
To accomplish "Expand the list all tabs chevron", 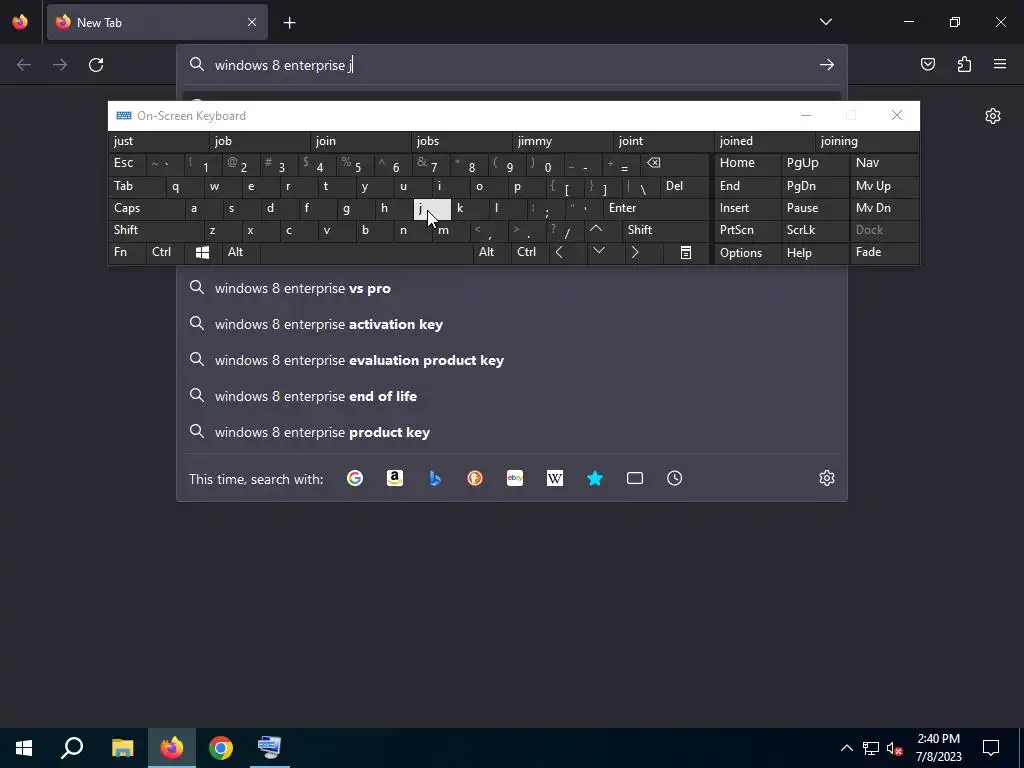I will point(825,22).
